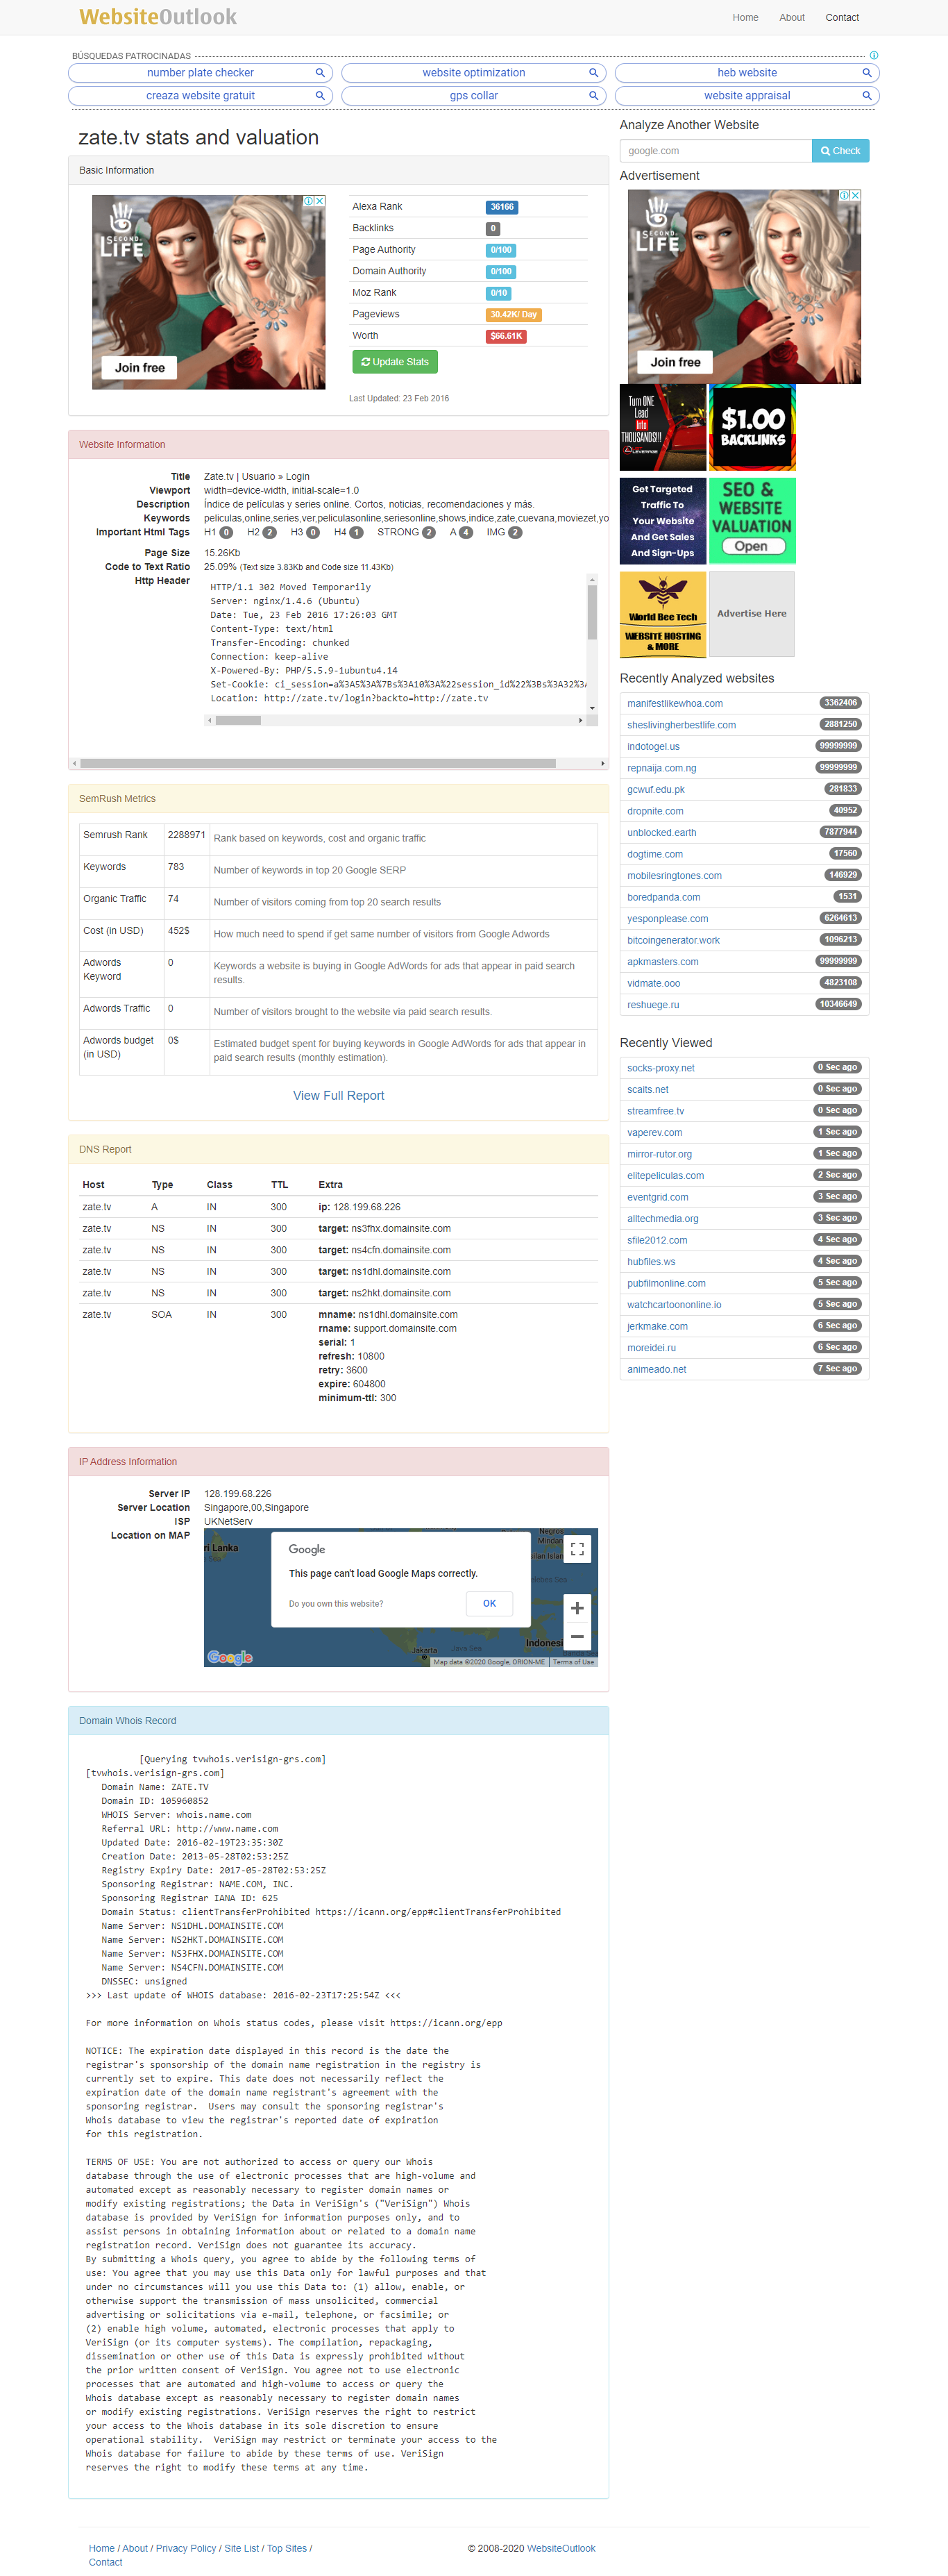Open the footer Privacy Policy link
The height and width of the screenshot is (2576, 948).
(x=186, y=2548)
